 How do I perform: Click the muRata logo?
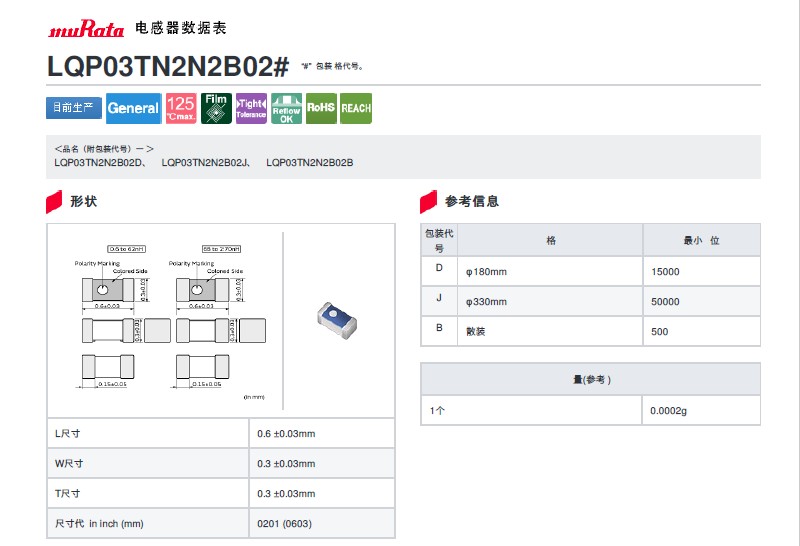point(86,29)
